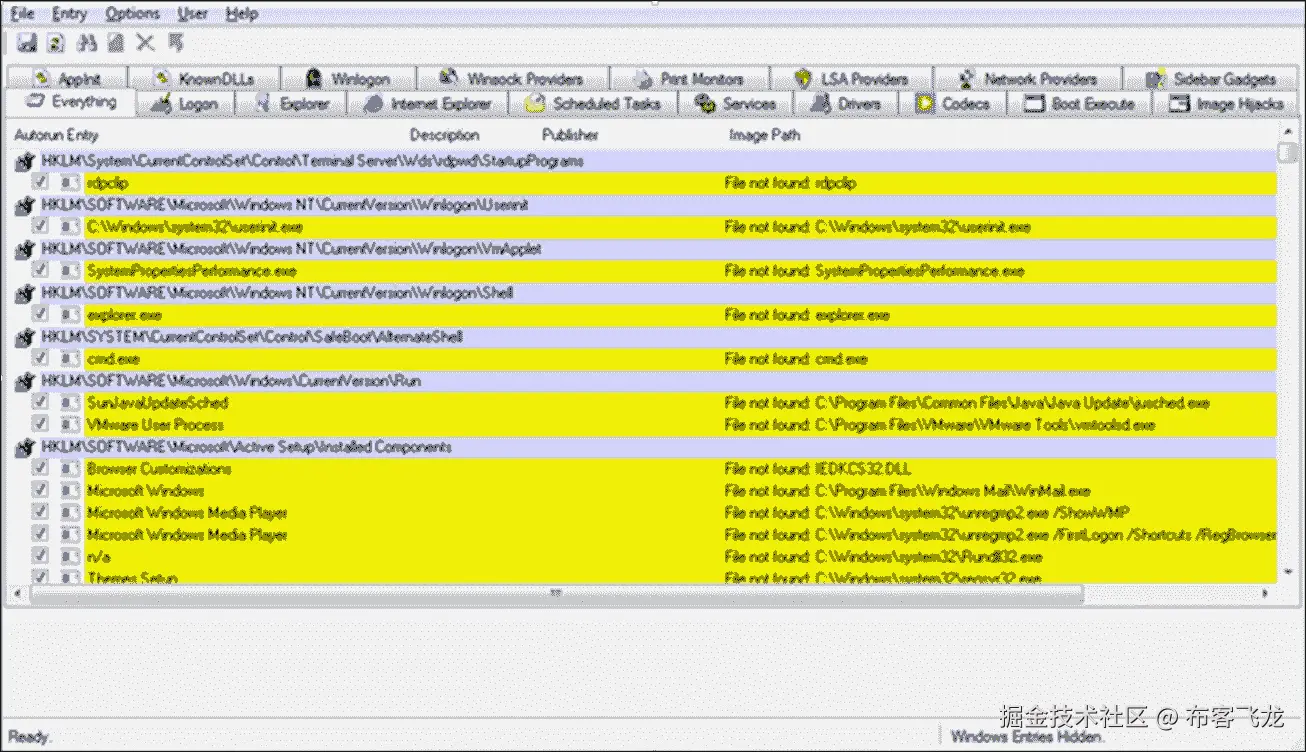
Task: Uncheck the rdpclip entry
Action: pos(39,183)
